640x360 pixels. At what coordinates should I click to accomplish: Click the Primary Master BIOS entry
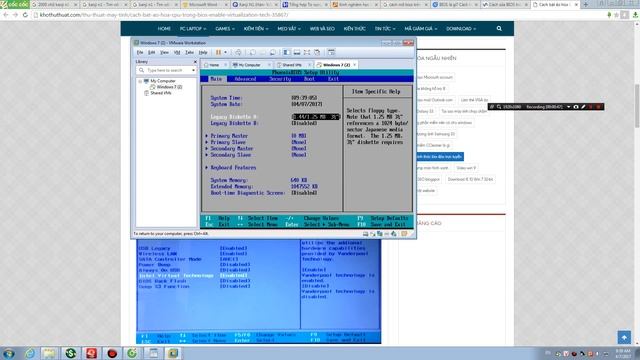pos(229,136)
